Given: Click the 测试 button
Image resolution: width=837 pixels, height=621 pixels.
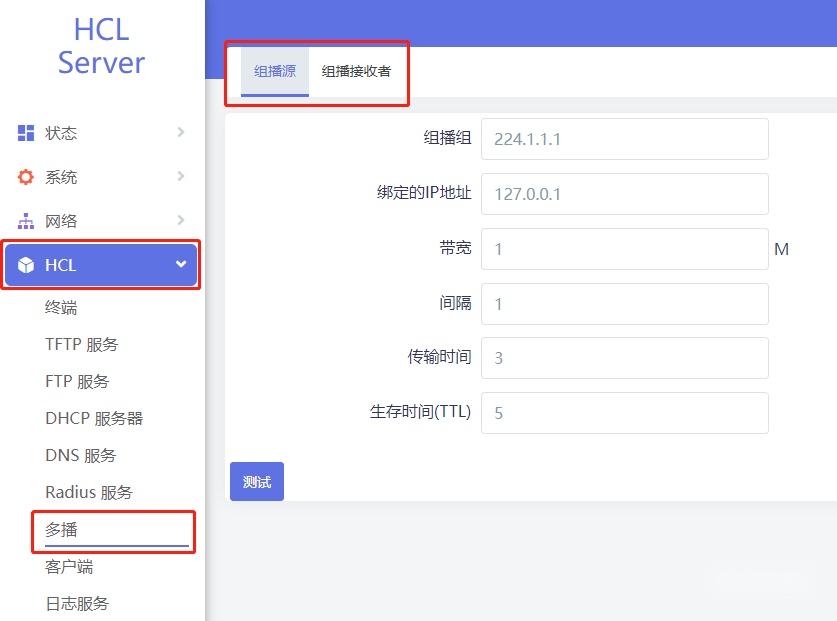Looking at the screenshot, I should pyautogui.click(x=256, y=481).
